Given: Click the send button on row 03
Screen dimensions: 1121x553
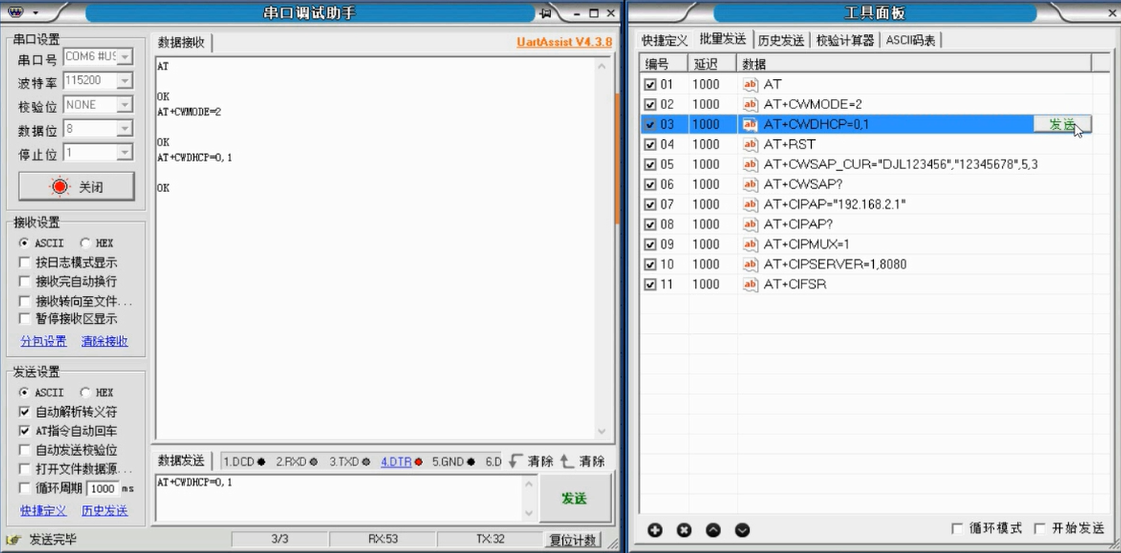Looking at the screenshot, I should (x=1062, y=124).
